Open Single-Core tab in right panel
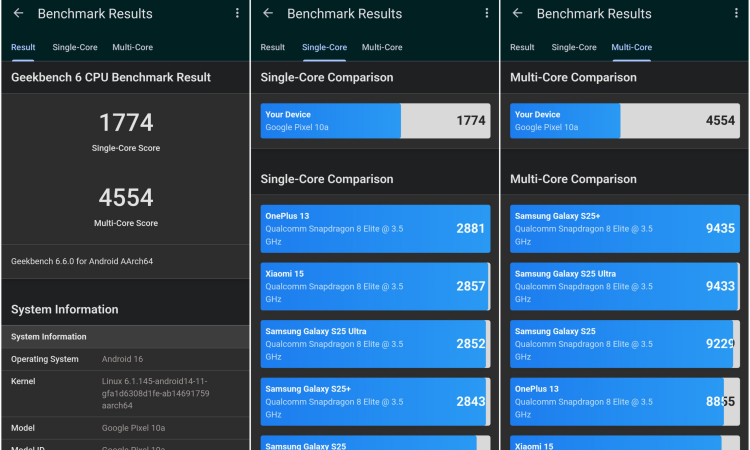 [574, 47]
